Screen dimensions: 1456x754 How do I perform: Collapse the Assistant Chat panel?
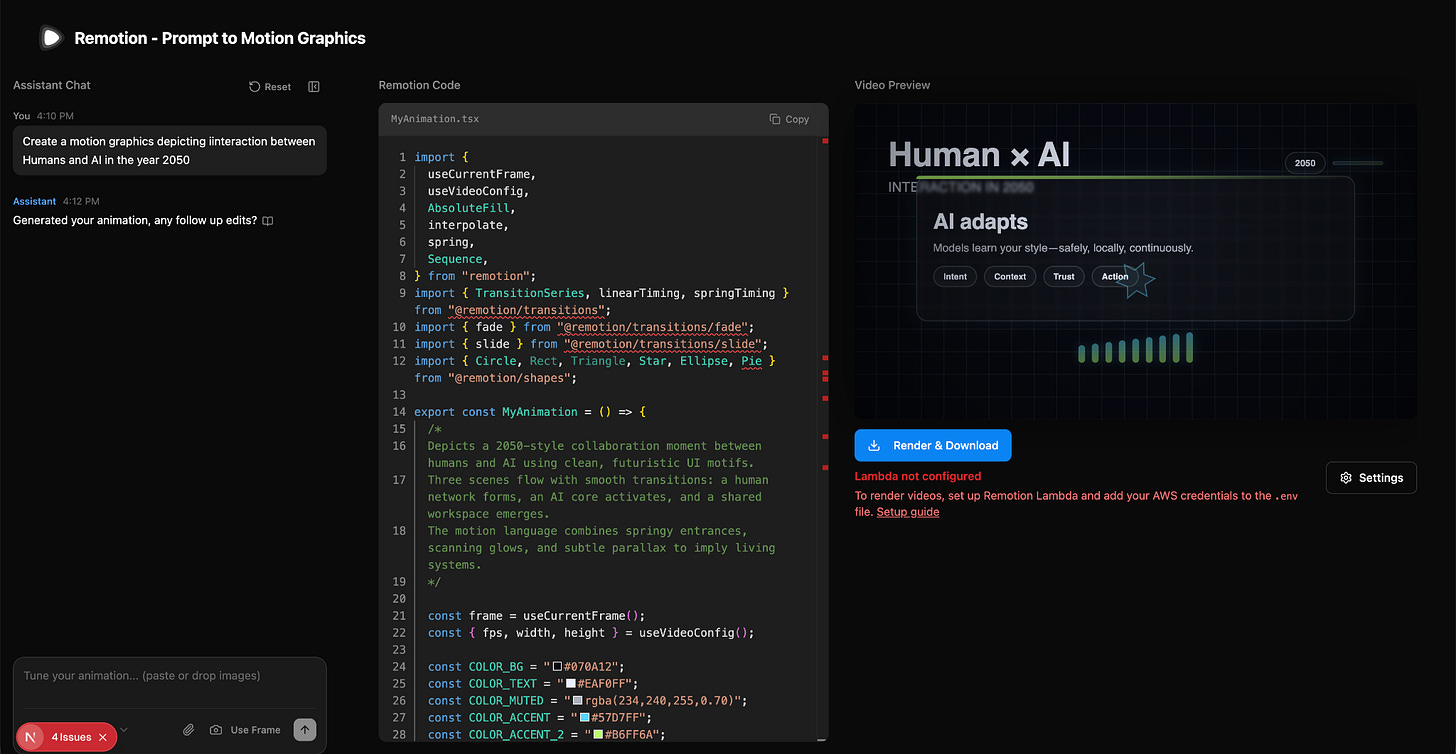click(x=314, y=87)
